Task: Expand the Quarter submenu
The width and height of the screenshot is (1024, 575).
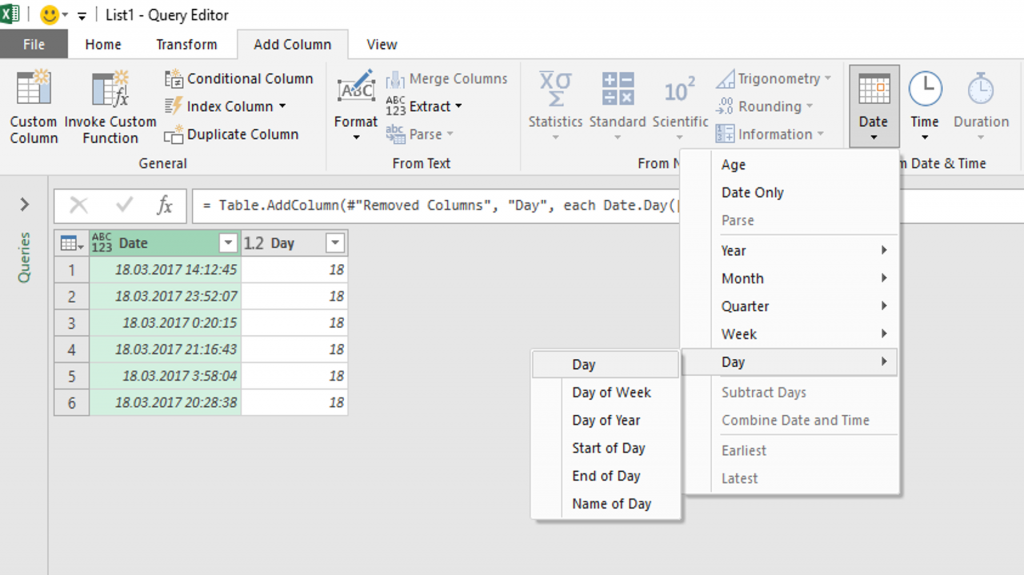Action: 804,306
